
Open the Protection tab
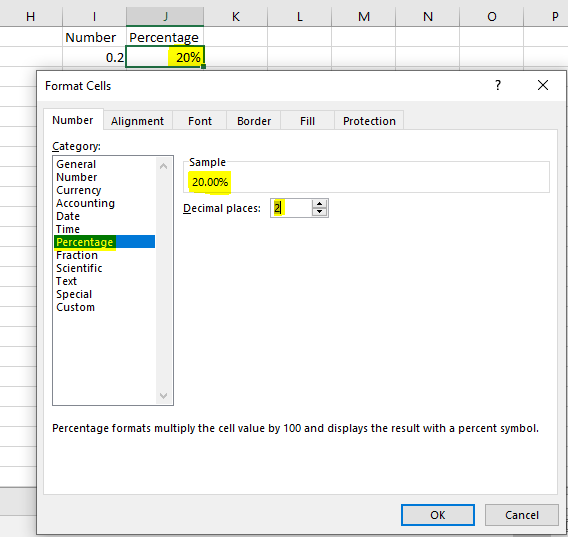pos(369,121)
